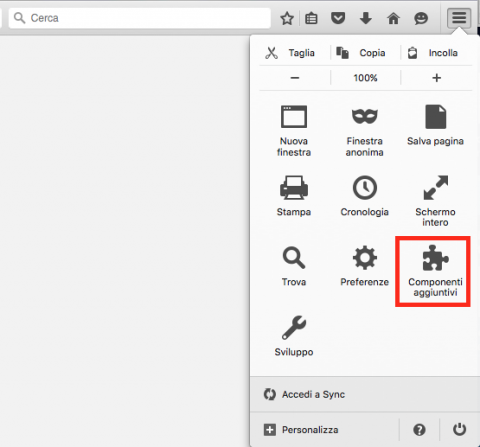Bookmark this page with the star icon

[x=287, y=18]
